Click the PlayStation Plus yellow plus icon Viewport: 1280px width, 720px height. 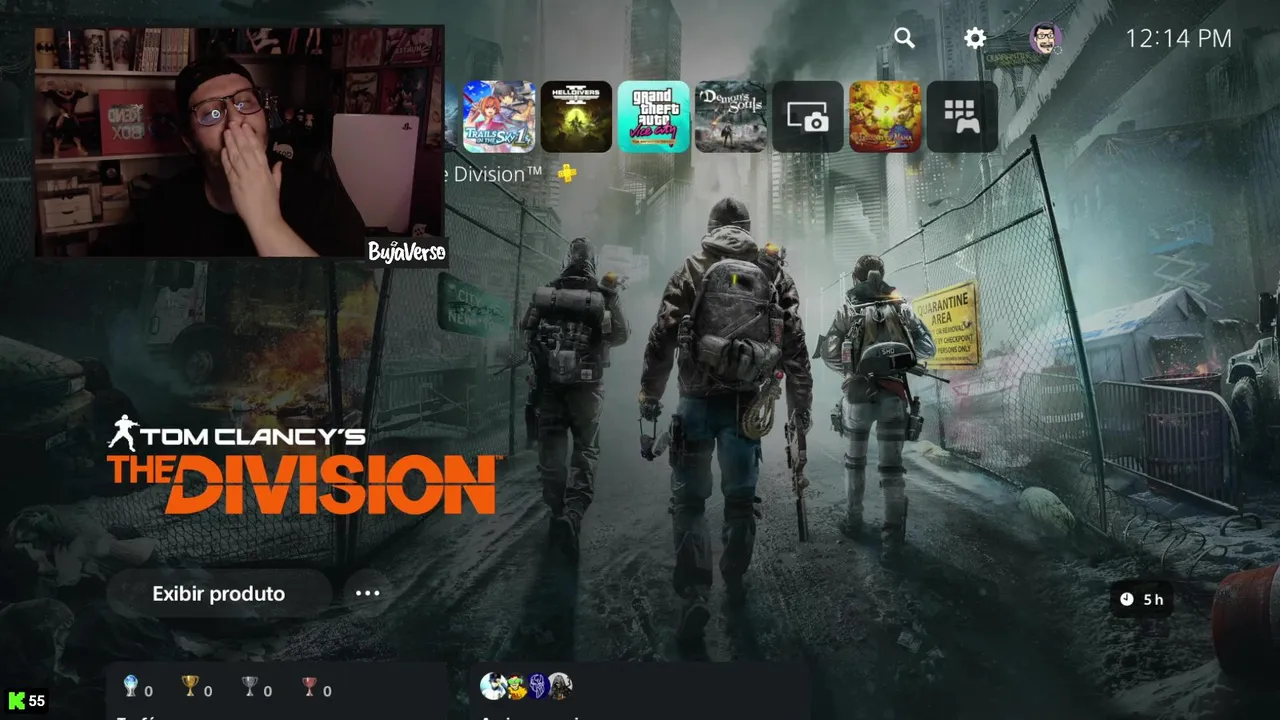tap(567, 174)
